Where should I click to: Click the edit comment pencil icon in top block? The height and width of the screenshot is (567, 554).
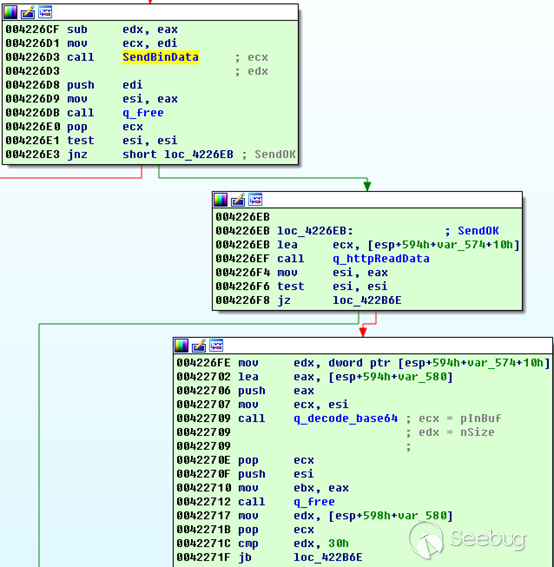click(x=28, y=12)
